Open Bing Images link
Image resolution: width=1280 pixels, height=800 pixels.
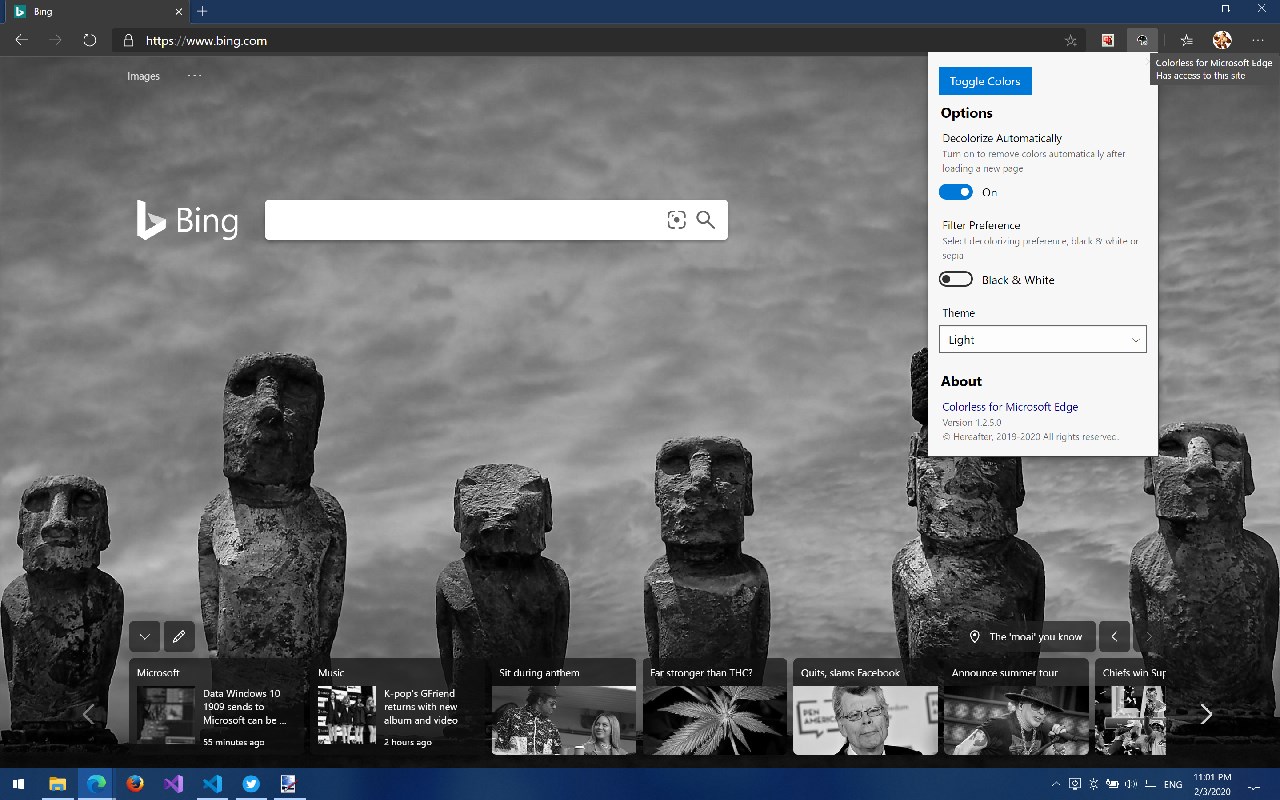tap(143, 76)
